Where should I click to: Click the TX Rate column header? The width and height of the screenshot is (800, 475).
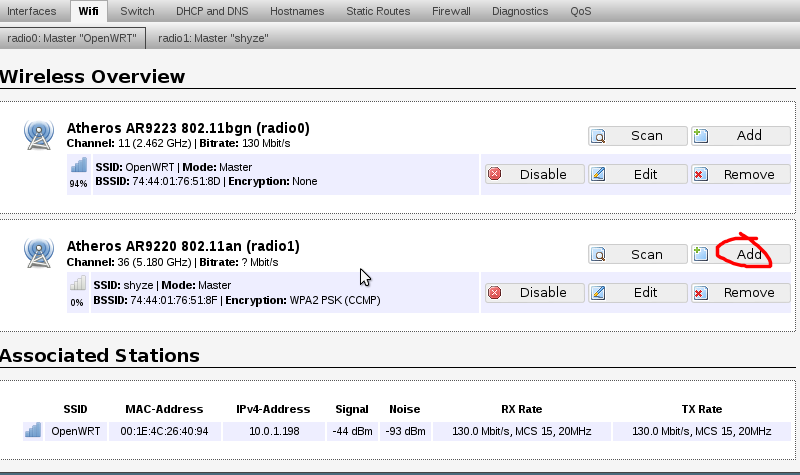pos(702,409)
